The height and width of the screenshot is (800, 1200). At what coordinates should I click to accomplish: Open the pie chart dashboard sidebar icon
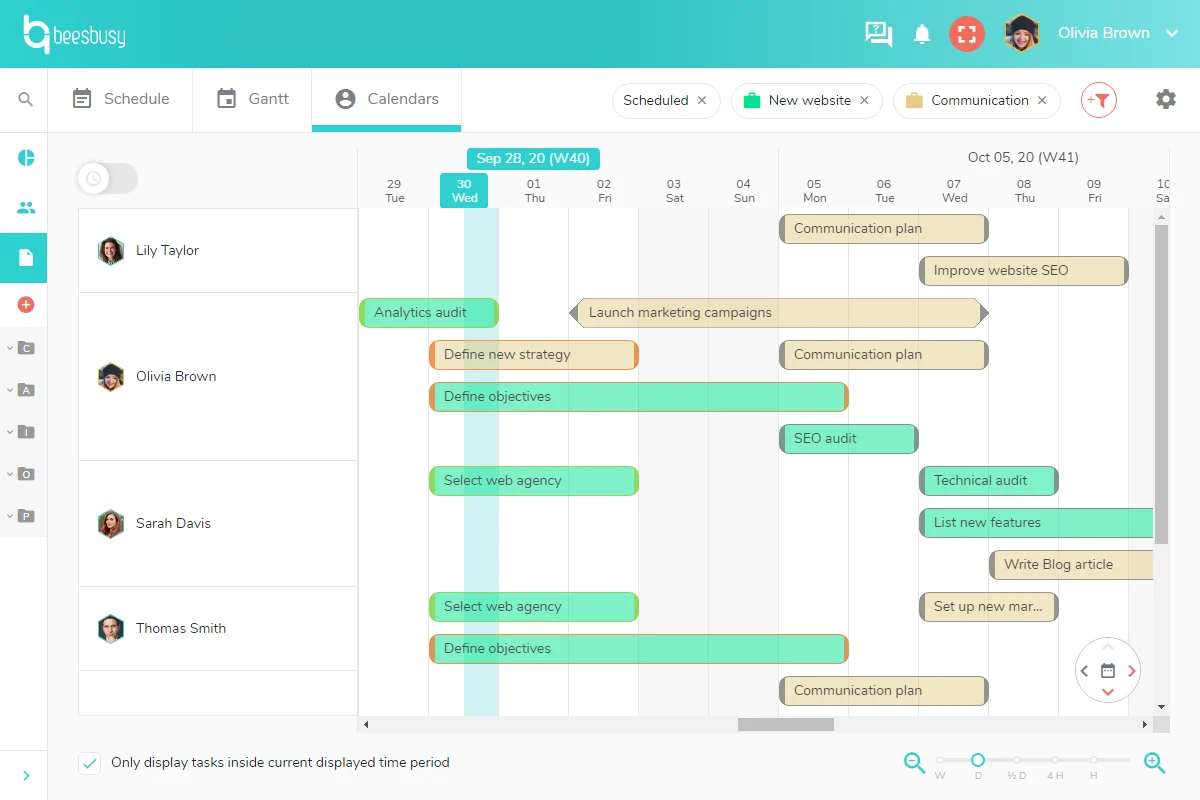26,158
